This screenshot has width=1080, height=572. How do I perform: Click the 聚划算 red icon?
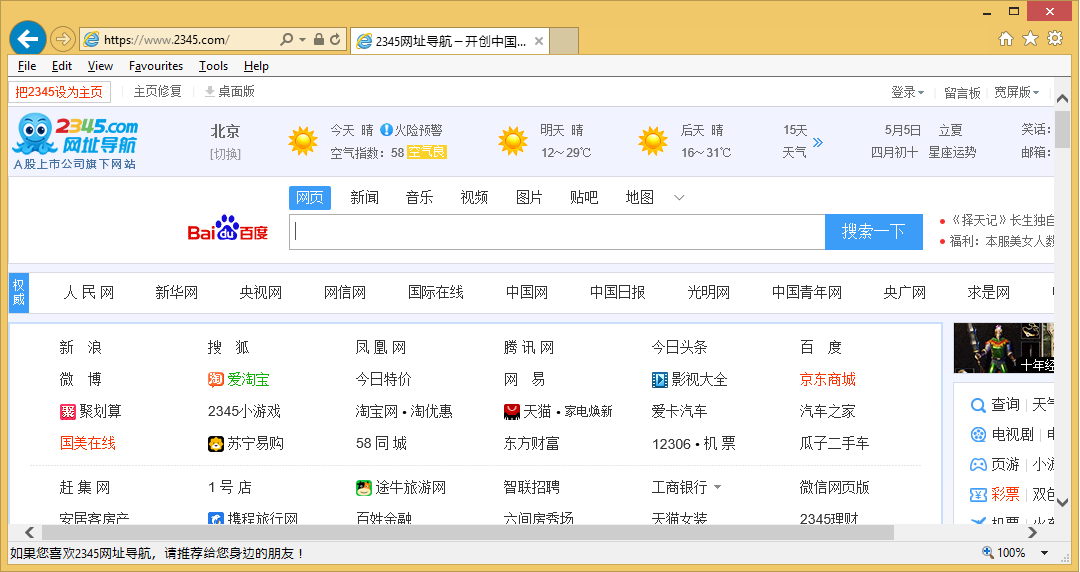click(x=68, y=412)
